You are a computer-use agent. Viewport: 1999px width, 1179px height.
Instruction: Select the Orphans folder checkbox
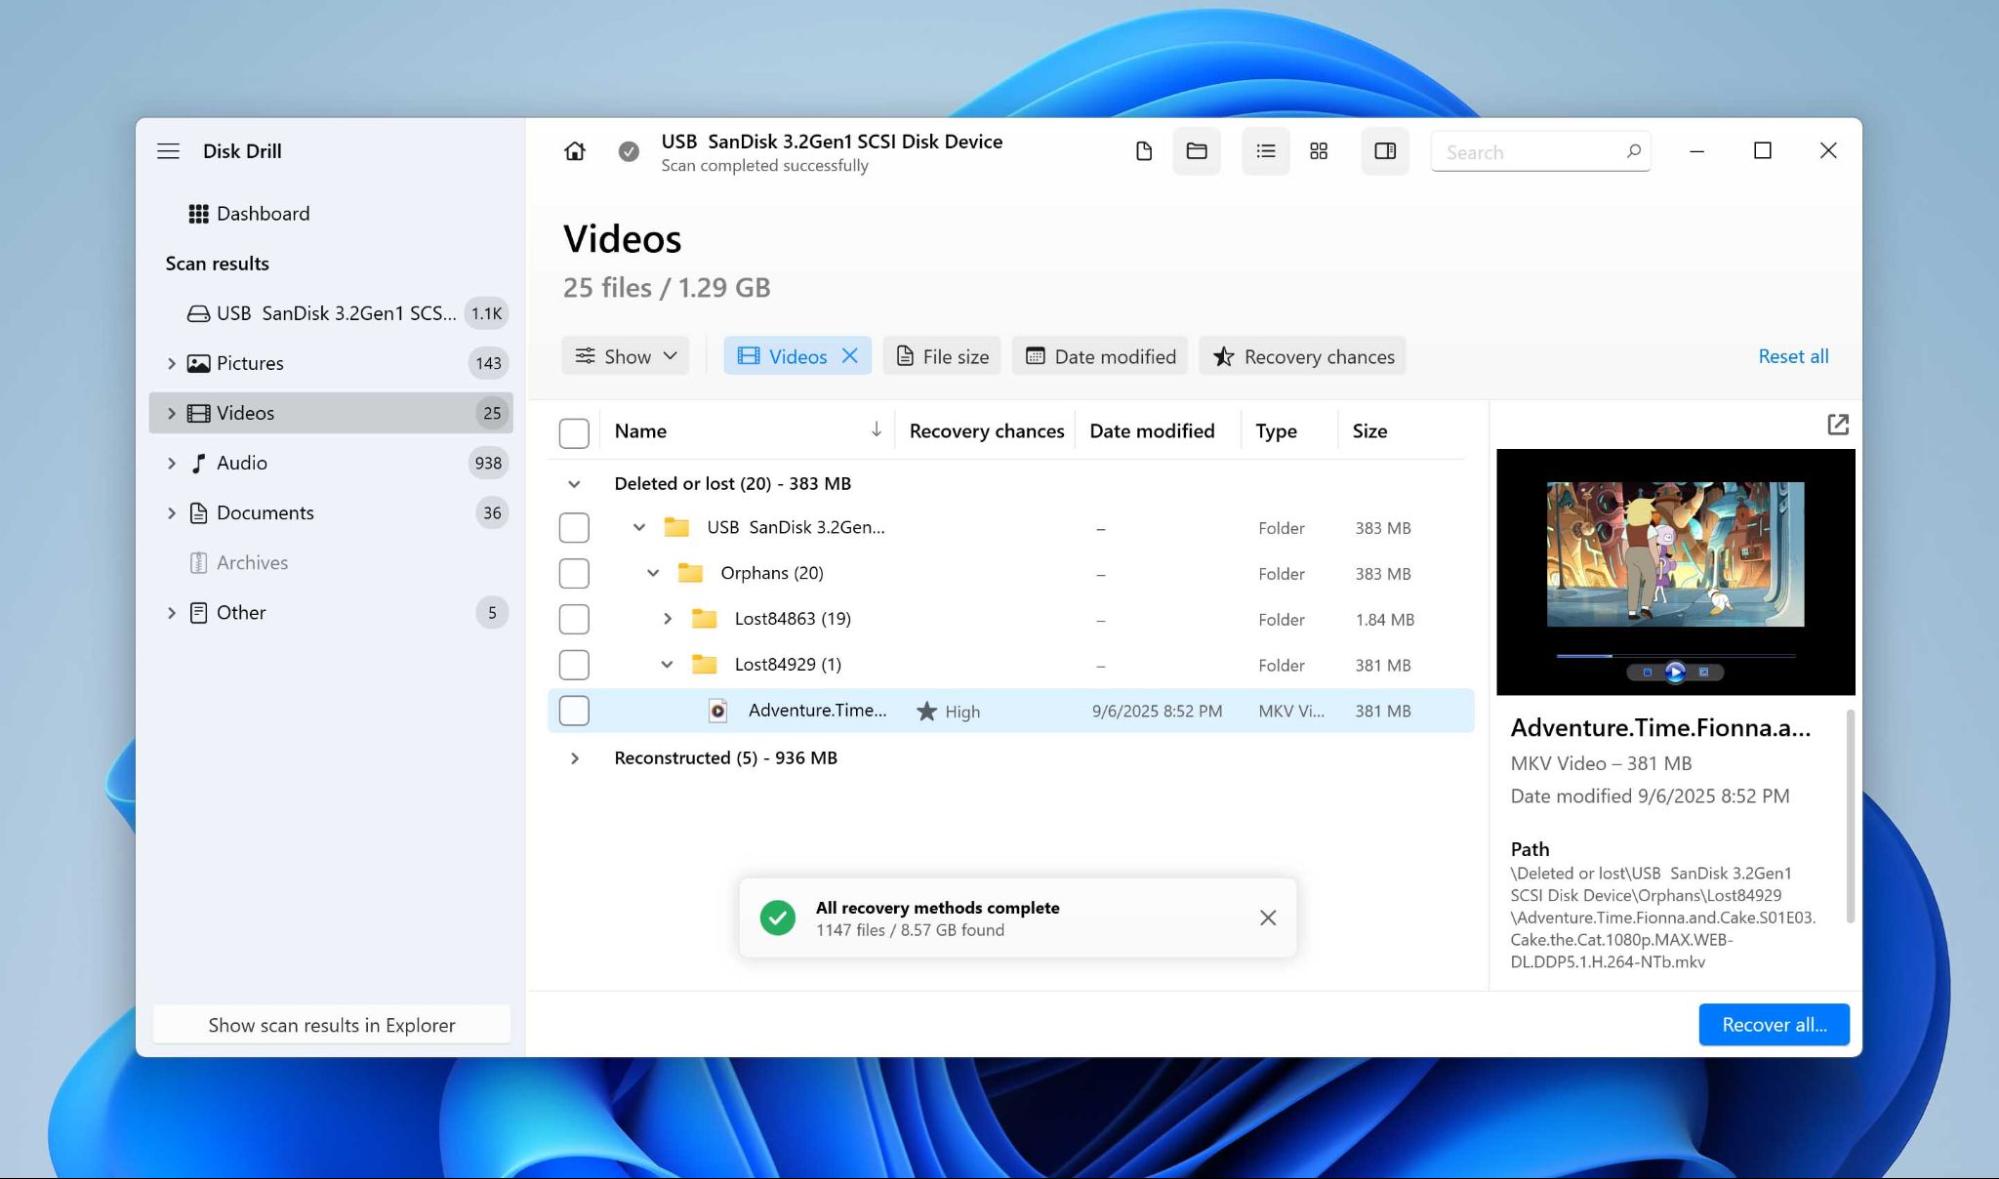tap(574, 573)
